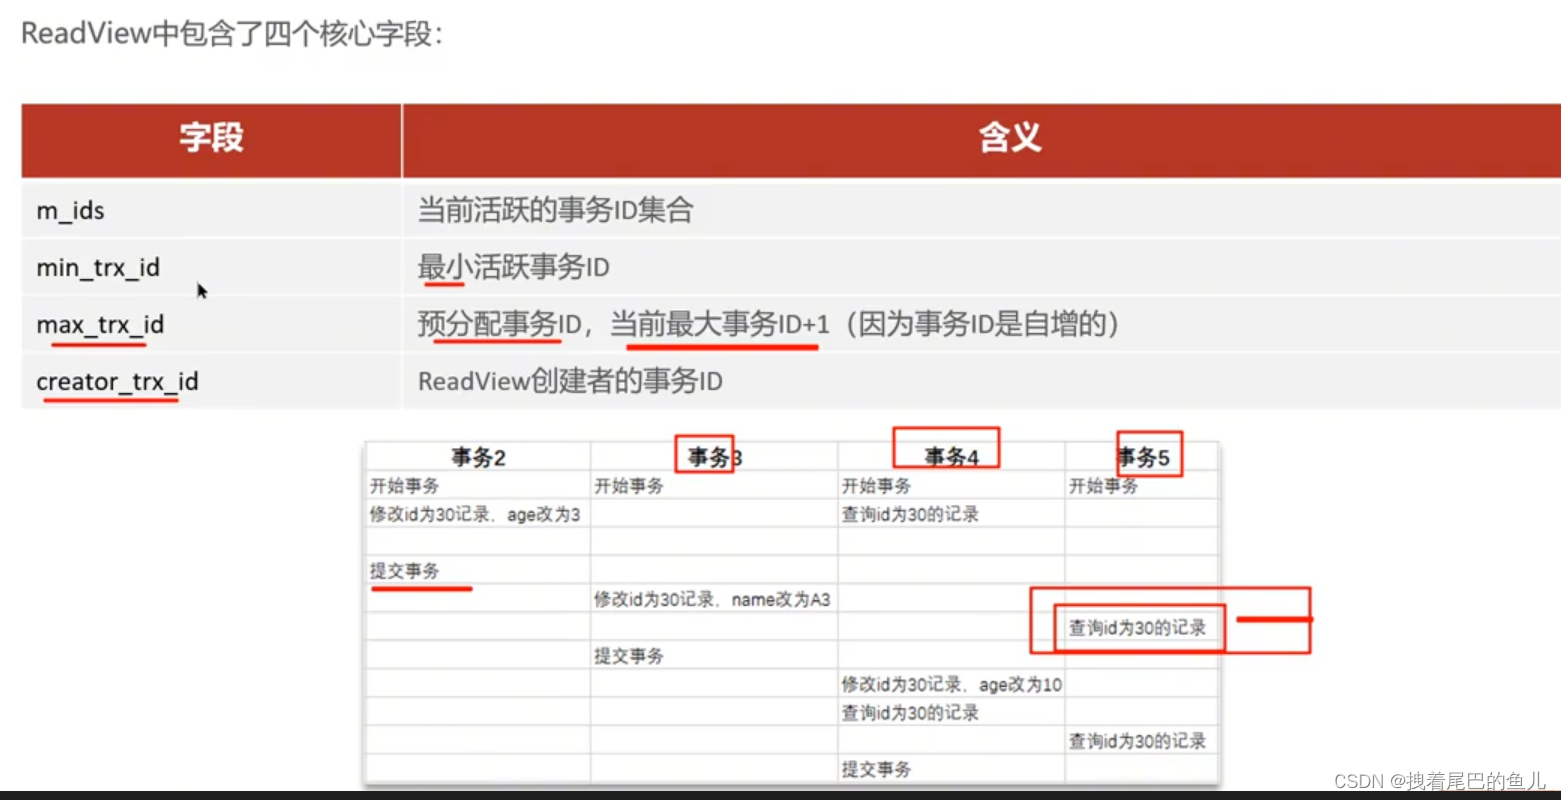Image resolution: width=1561 pixels, height=800 pixels.
Task: Click the "预分配事务ID" phrase
Action: 499,324
